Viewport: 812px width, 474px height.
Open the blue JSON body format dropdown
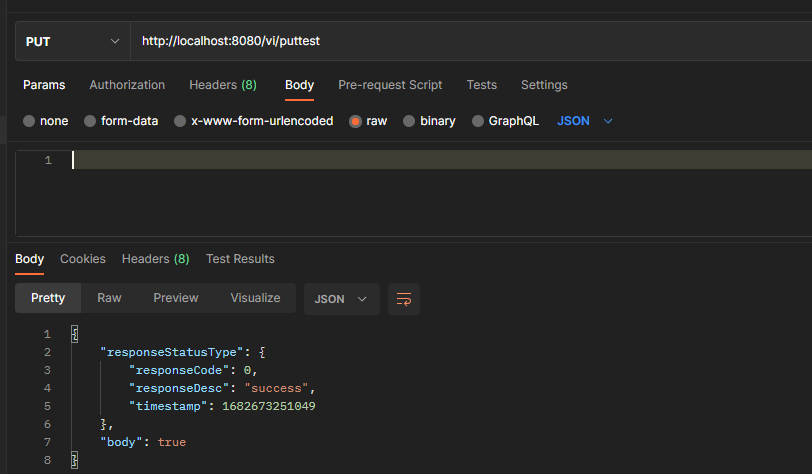585,121
